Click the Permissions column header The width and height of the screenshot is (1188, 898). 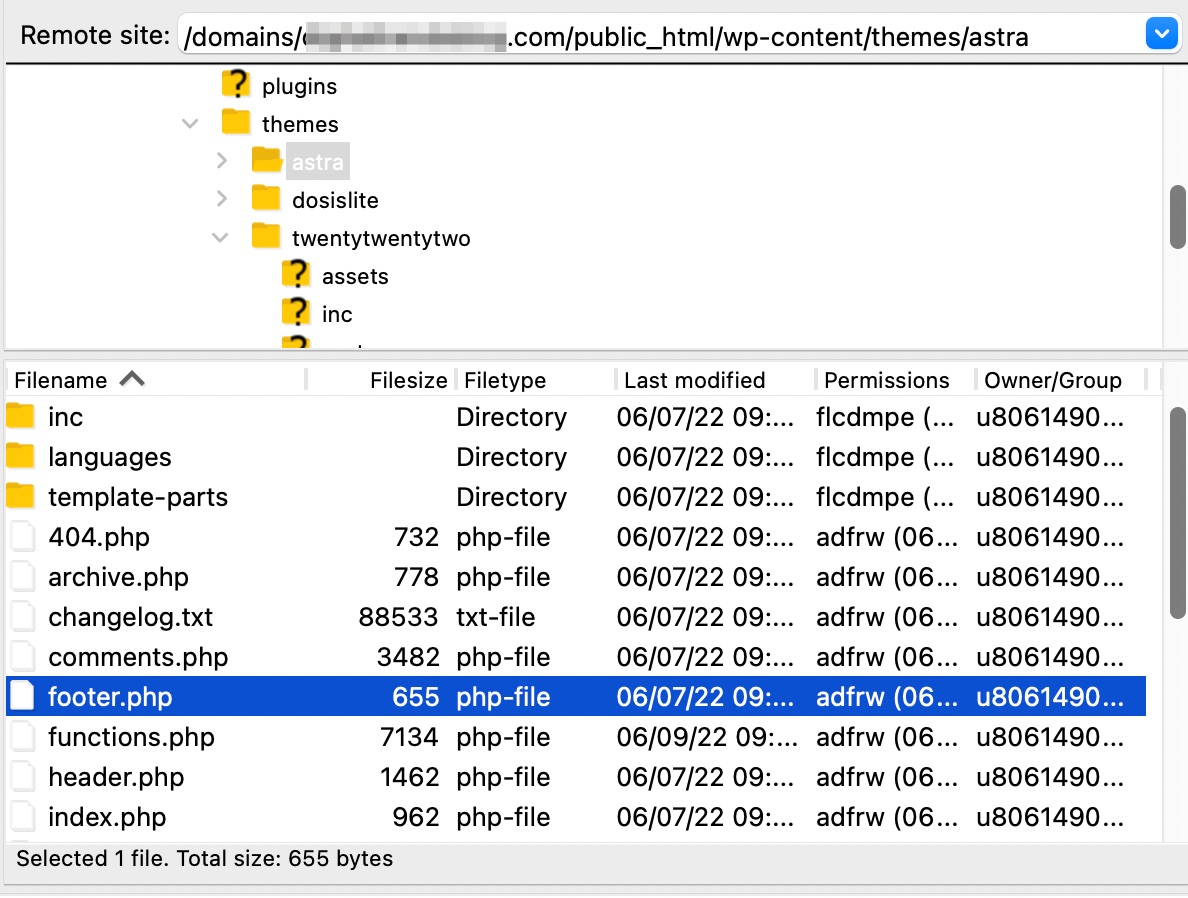coord(886,380)
